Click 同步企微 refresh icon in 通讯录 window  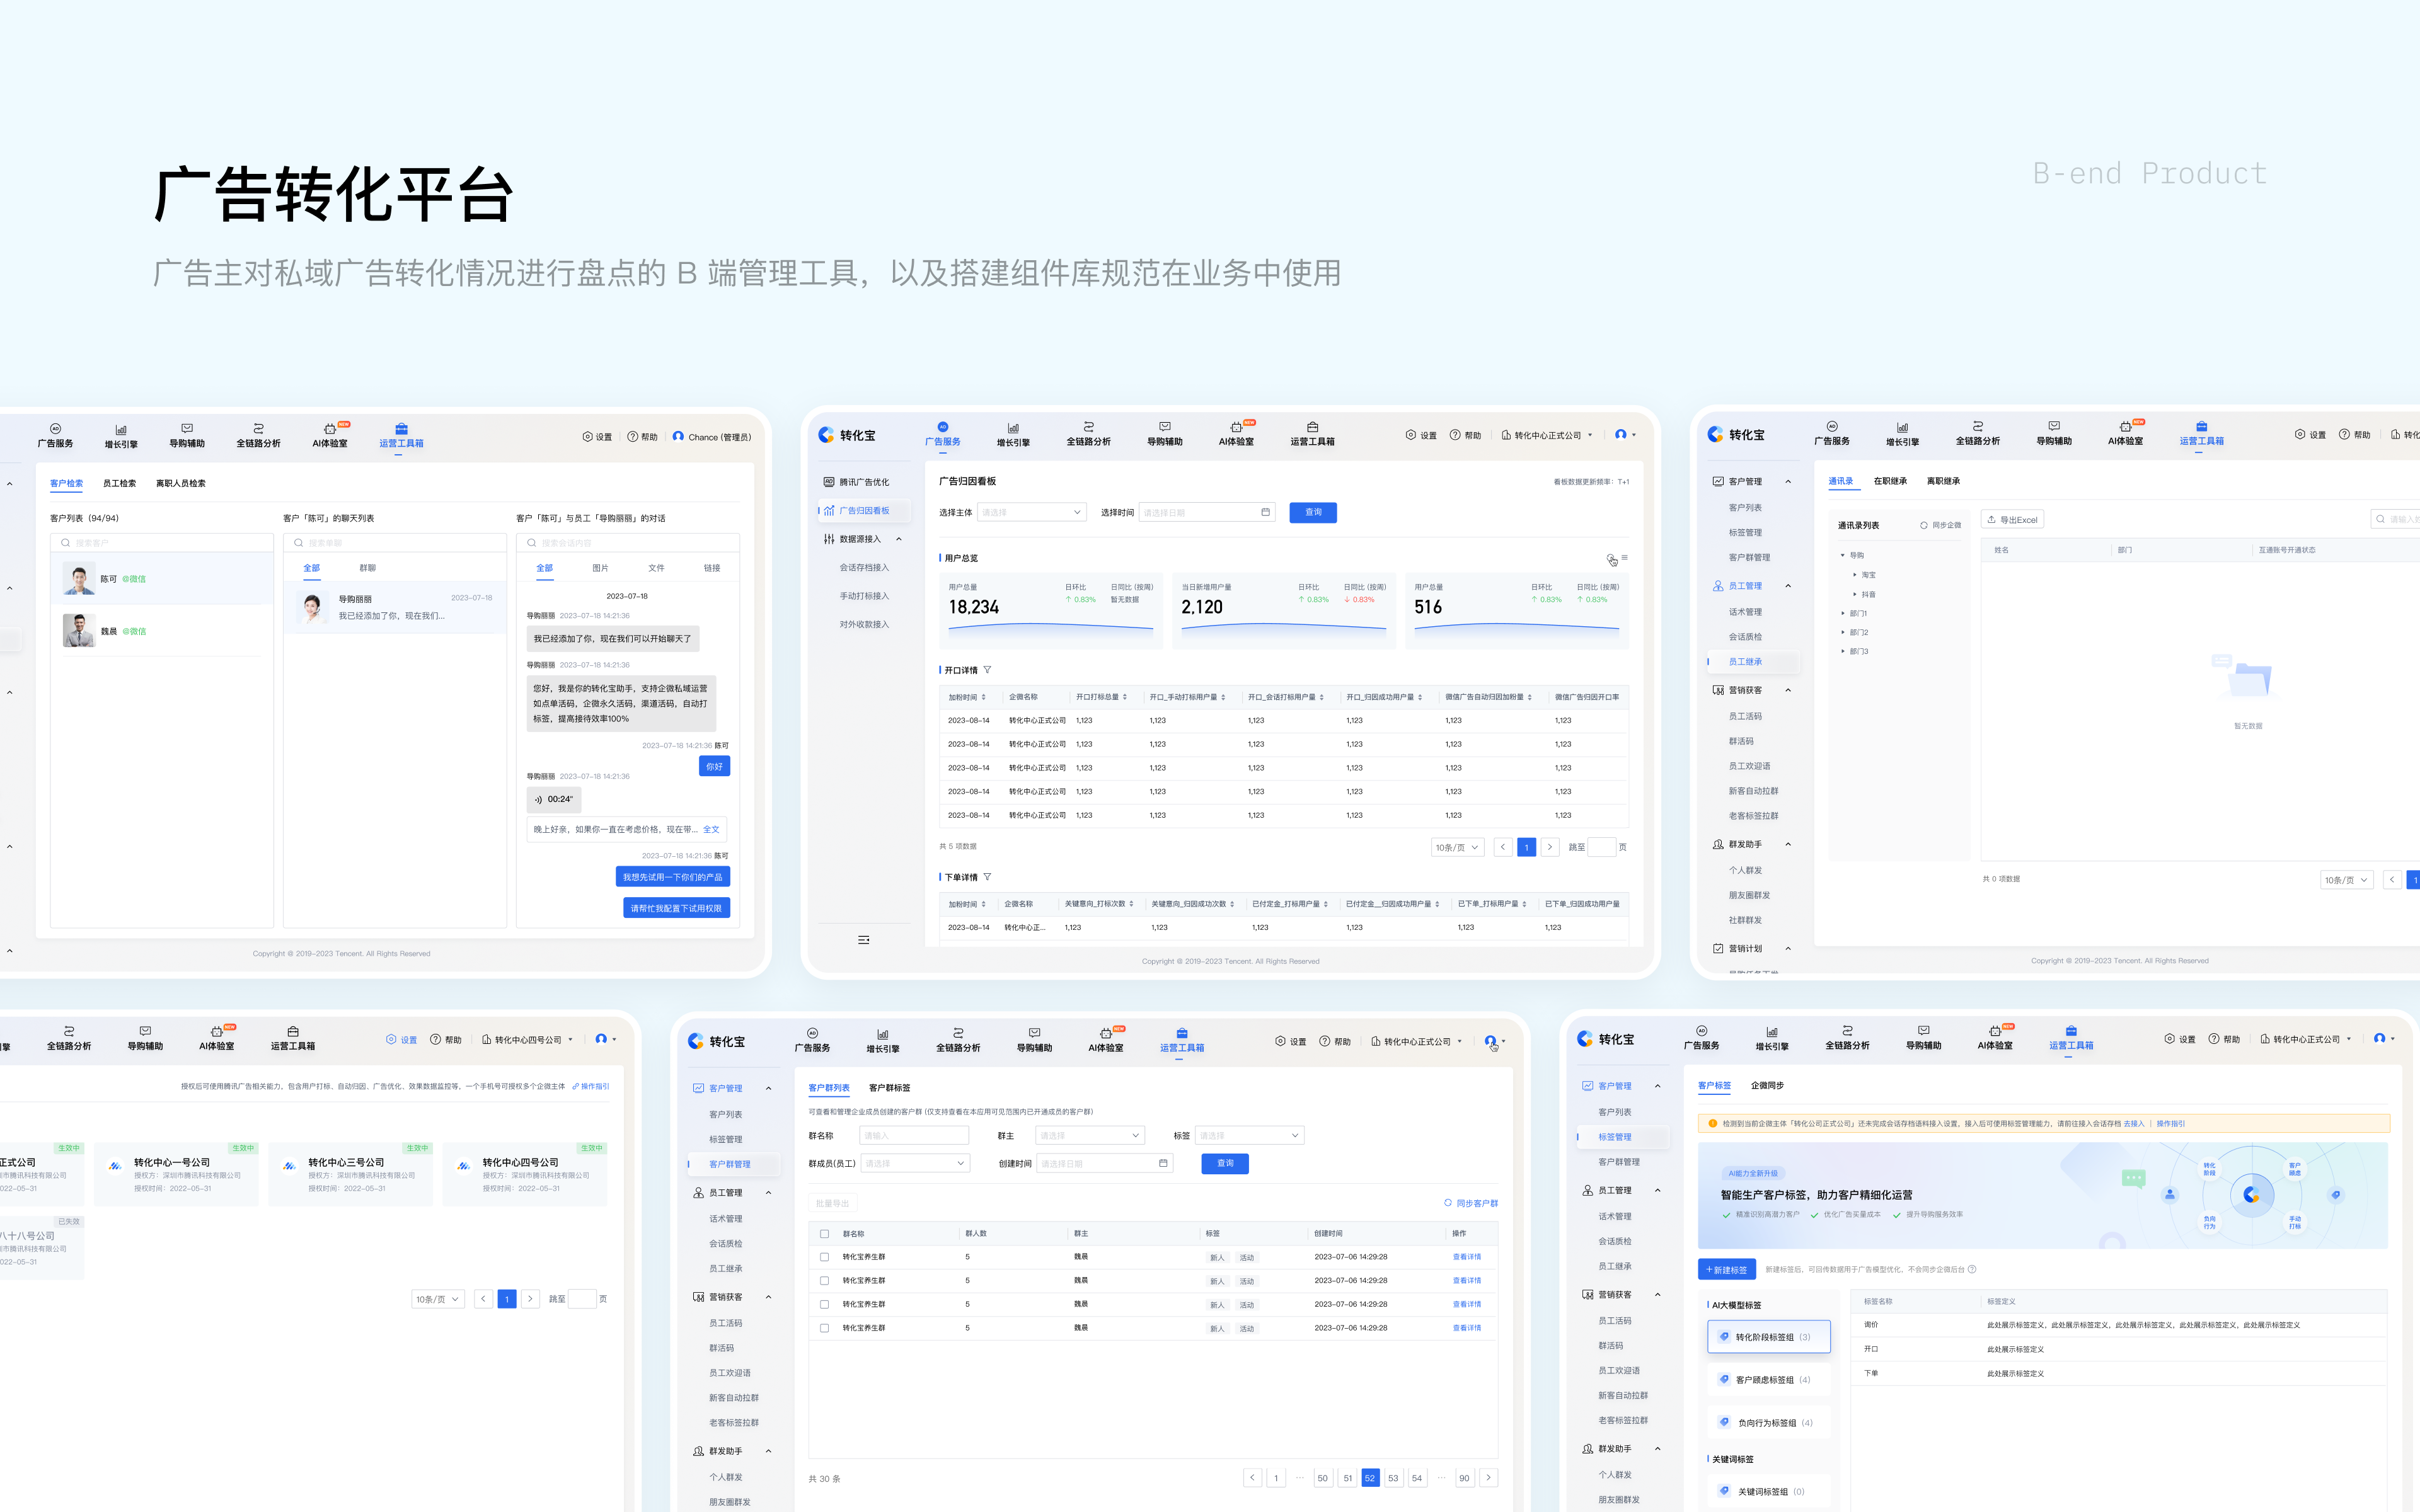tap(1923, 525)
